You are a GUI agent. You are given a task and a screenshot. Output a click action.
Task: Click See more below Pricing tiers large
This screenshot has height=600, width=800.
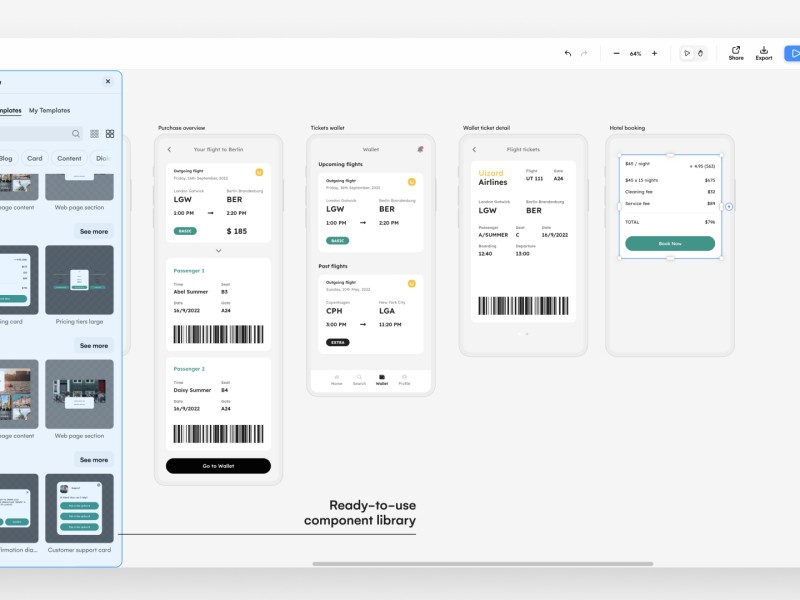tap(94, 346)
